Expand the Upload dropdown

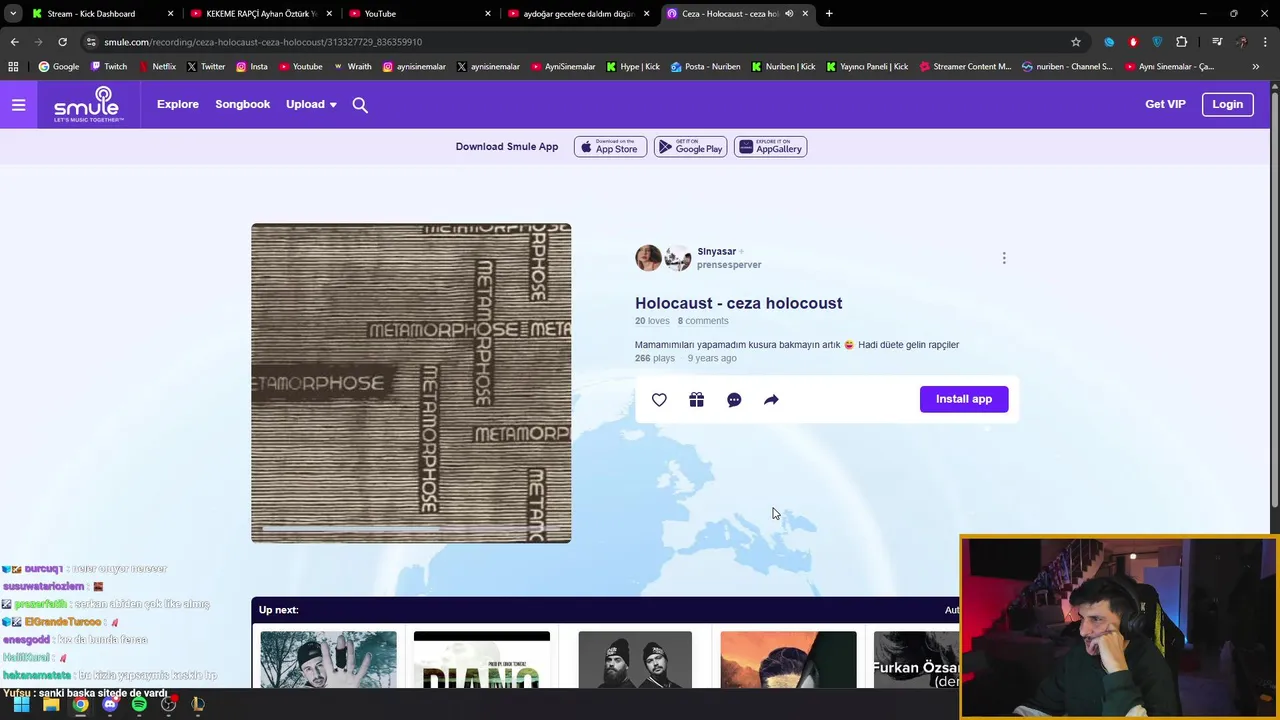311,105
